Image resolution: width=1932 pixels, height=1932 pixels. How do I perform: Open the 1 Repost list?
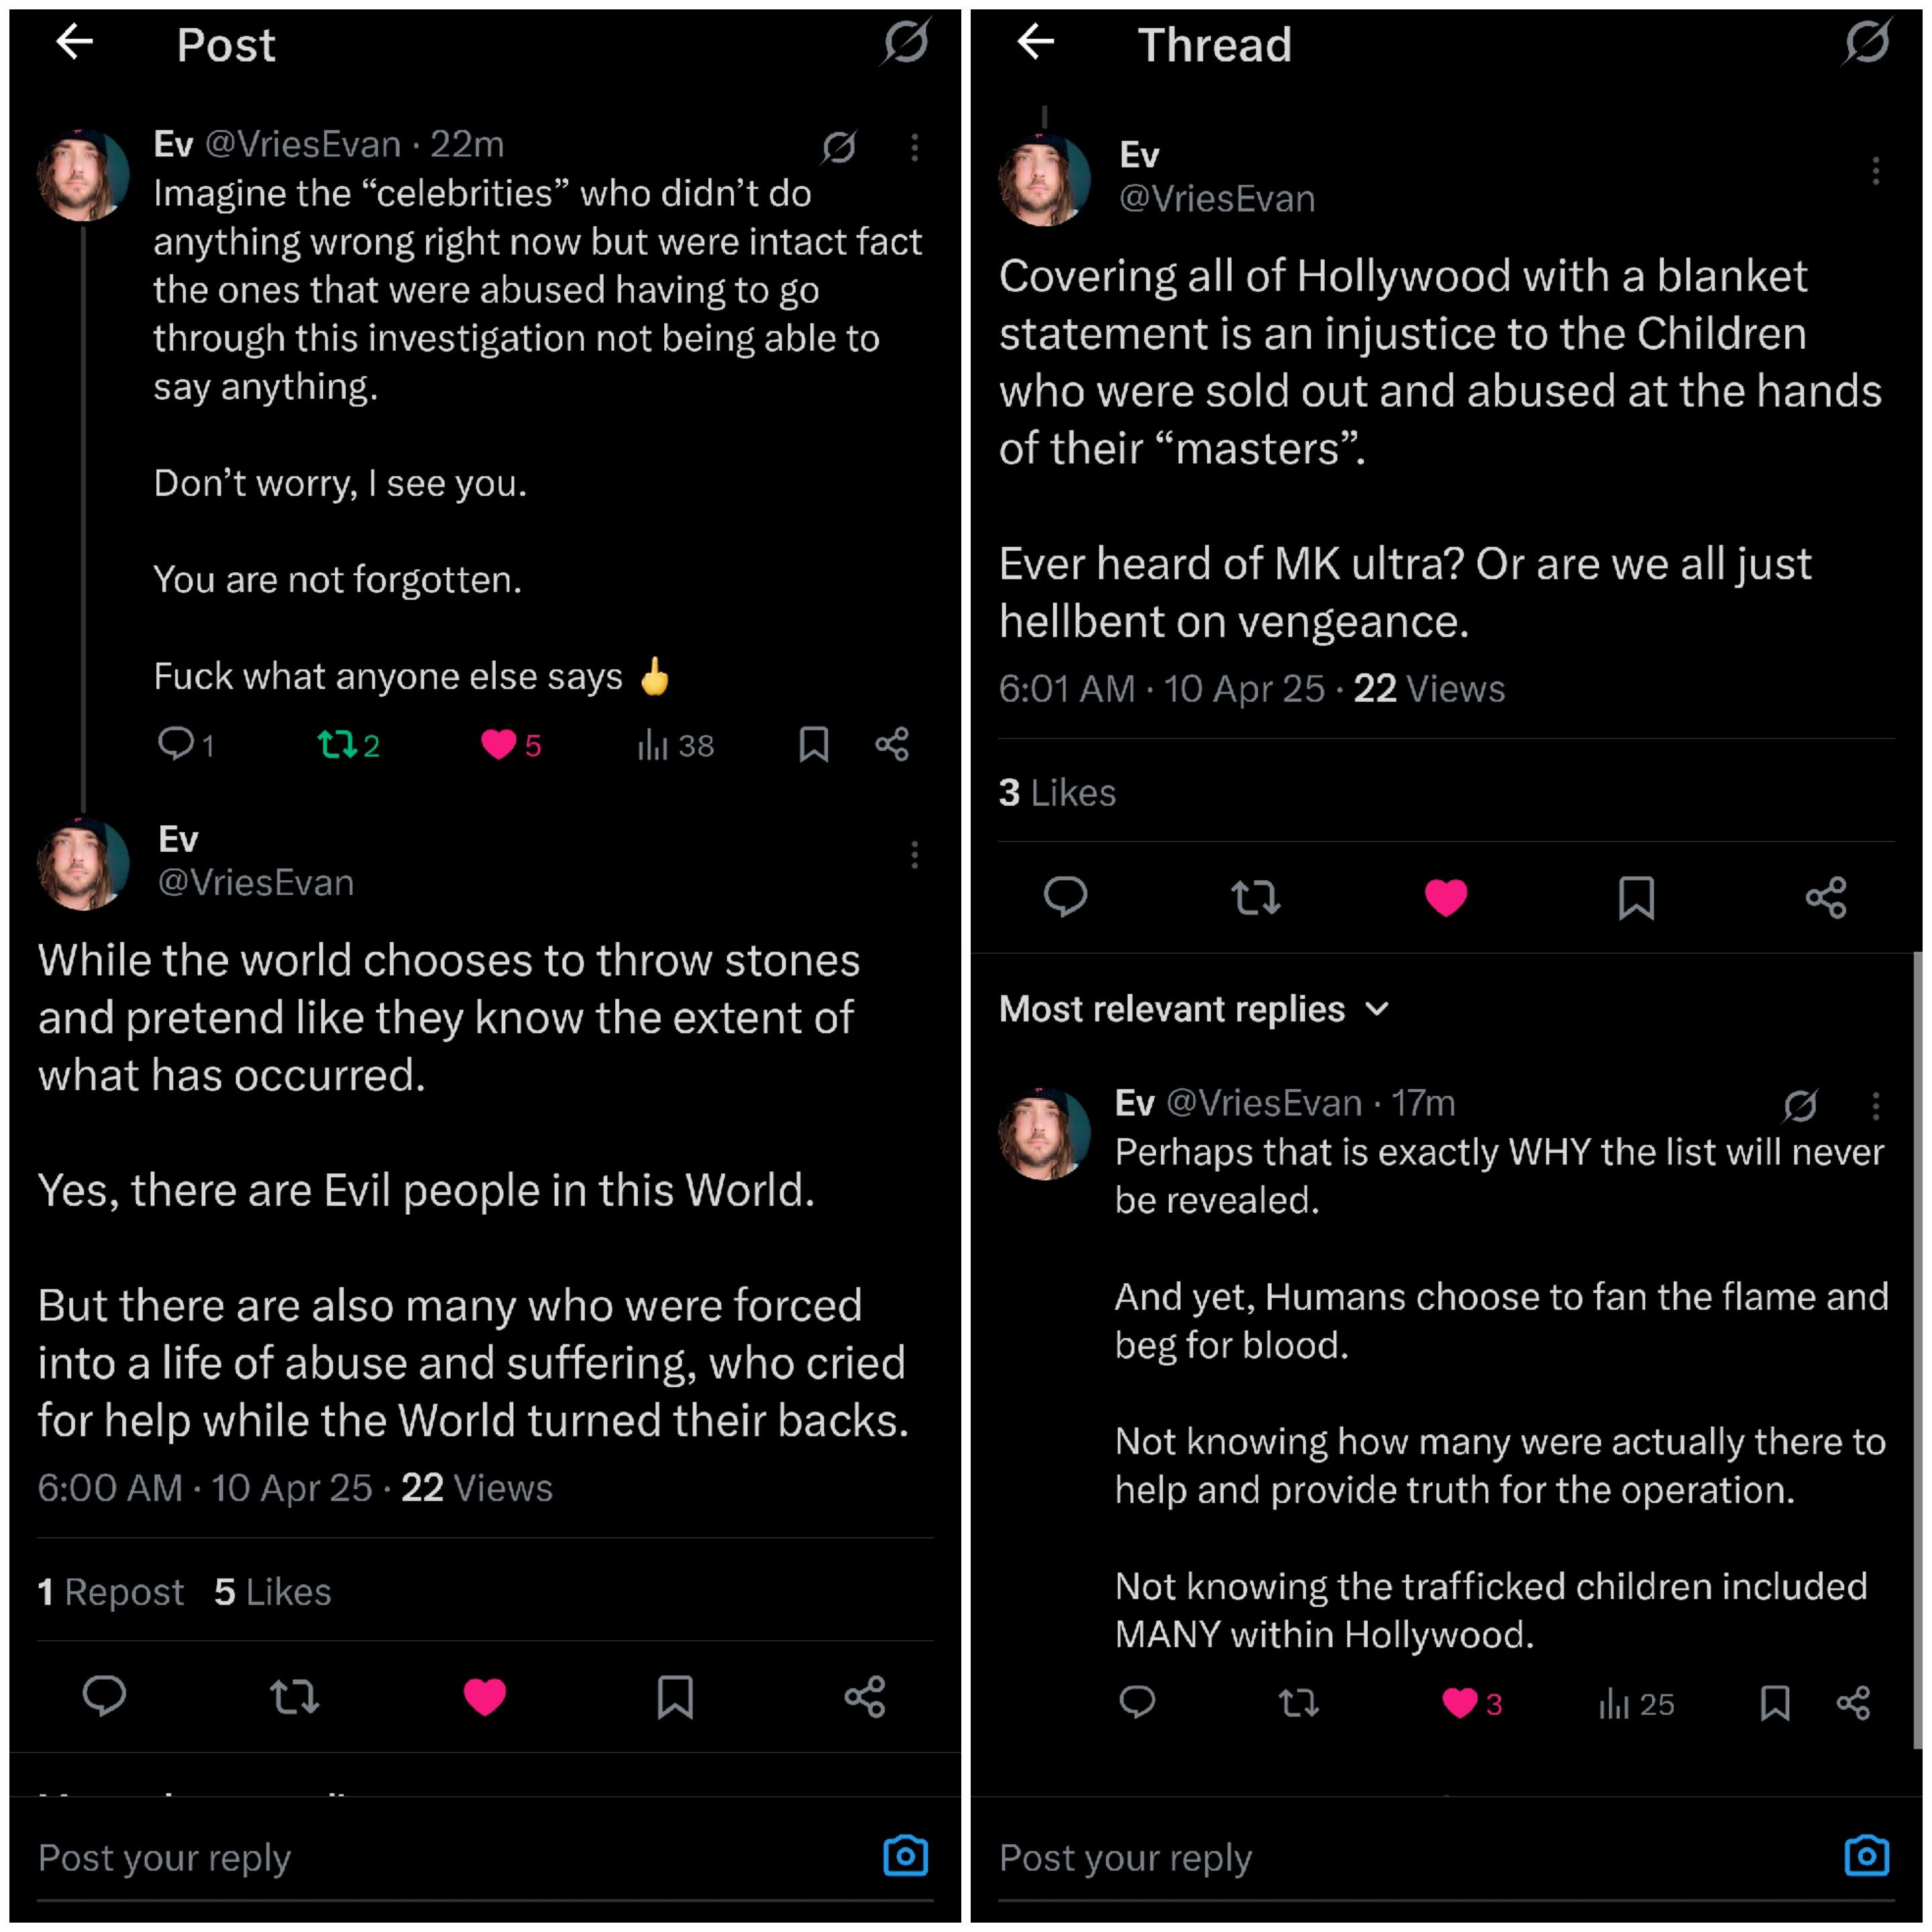point(111,1592)
